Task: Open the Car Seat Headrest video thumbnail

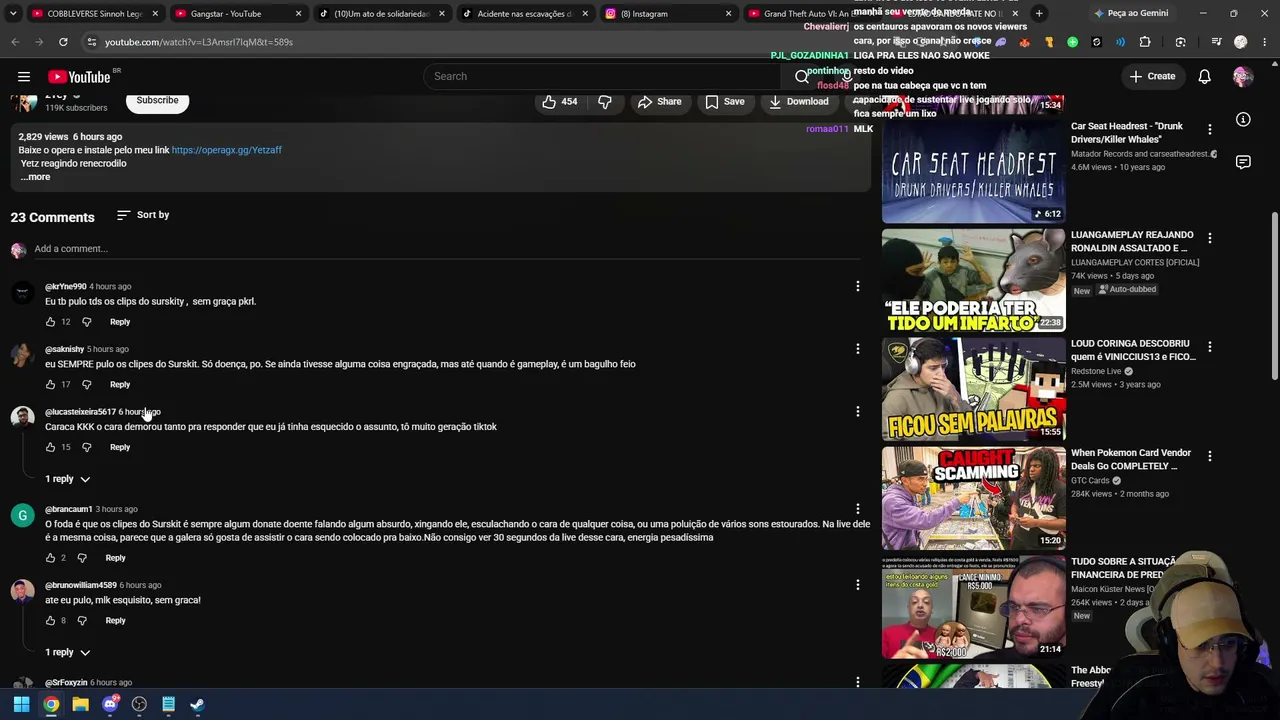Action: [973, 172]
